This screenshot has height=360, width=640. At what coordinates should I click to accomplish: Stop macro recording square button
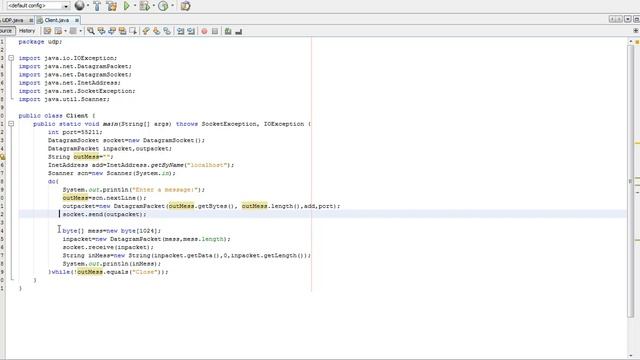click(215, 31)
